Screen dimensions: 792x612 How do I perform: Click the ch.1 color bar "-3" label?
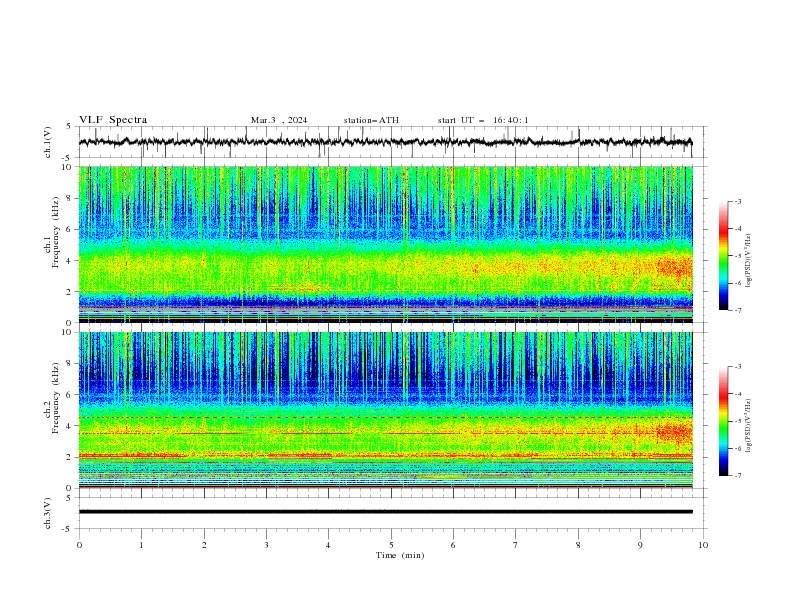coord(737,201)
